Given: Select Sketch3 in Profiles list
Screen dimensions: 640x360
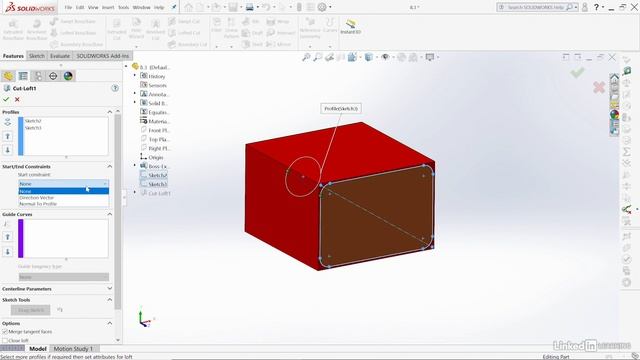Looking at the screenshot, I should [x=33, y=128].
